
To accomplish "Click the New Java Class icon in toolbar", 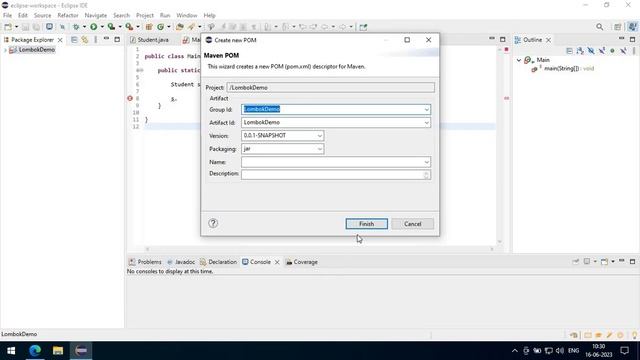I will (160, 27).
